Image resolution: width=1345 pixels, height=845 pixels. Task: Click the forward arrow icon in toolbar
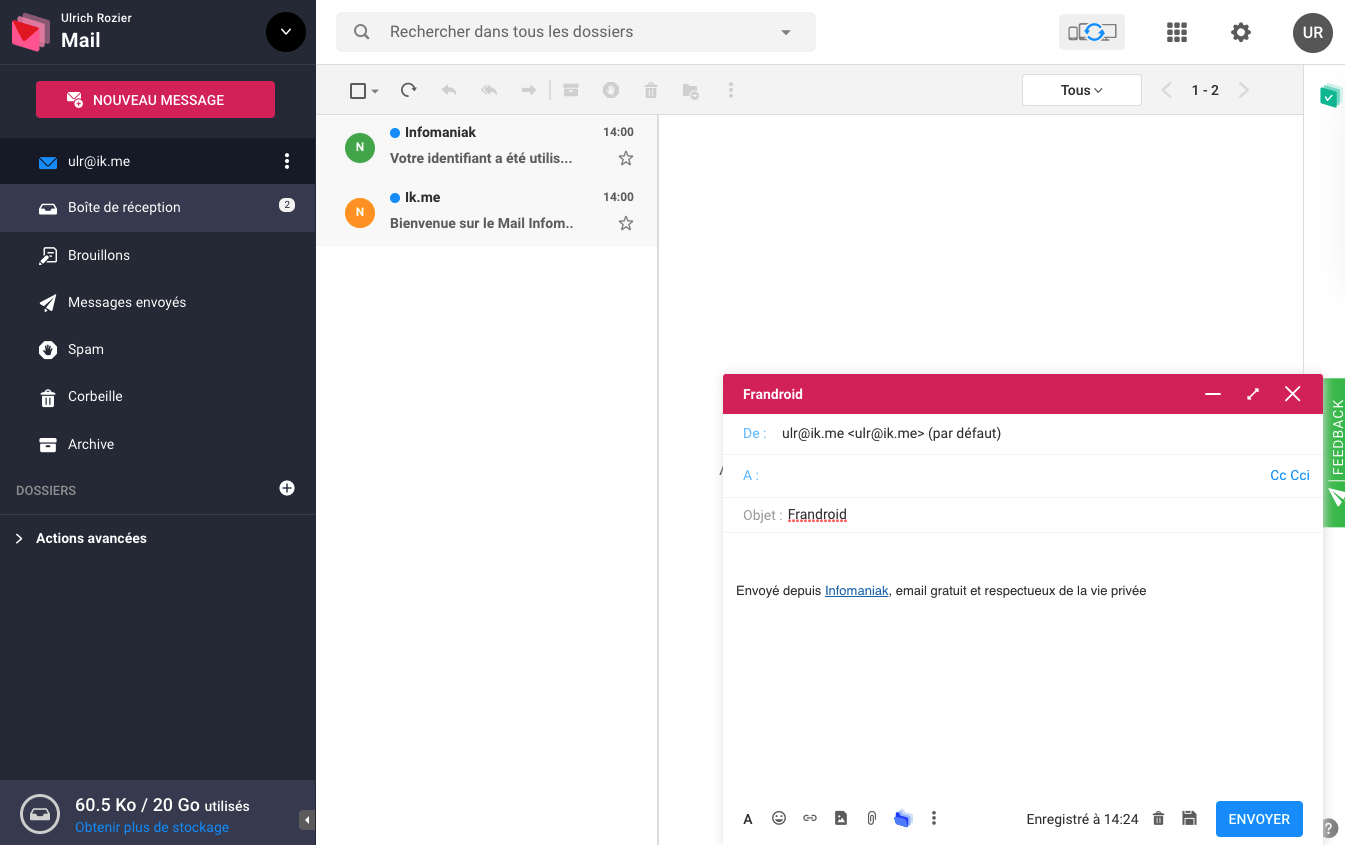(528, 90)
